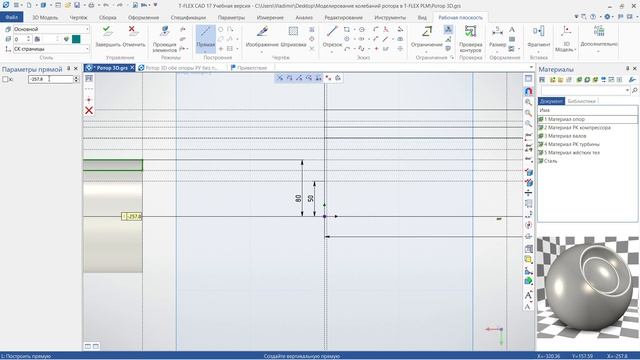Switch to the Чертёж ribbon tab
This screenshot has width=640, height=360.
tap(78, 18)
